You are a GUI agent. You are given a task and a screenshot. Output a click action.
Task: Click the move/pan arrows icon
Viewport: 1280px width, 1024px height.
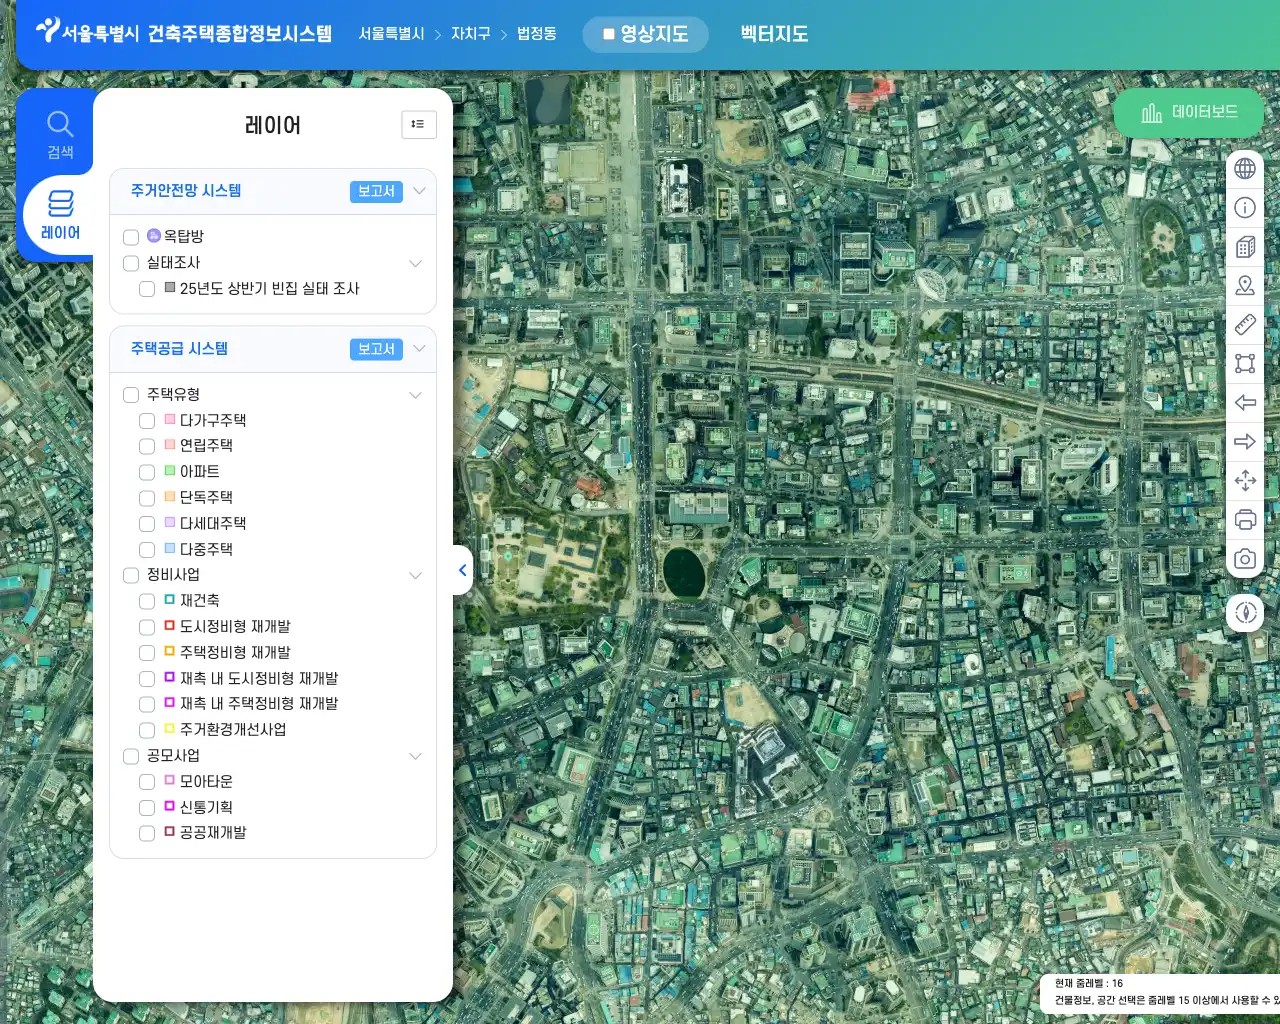(x=1245, y=481)
